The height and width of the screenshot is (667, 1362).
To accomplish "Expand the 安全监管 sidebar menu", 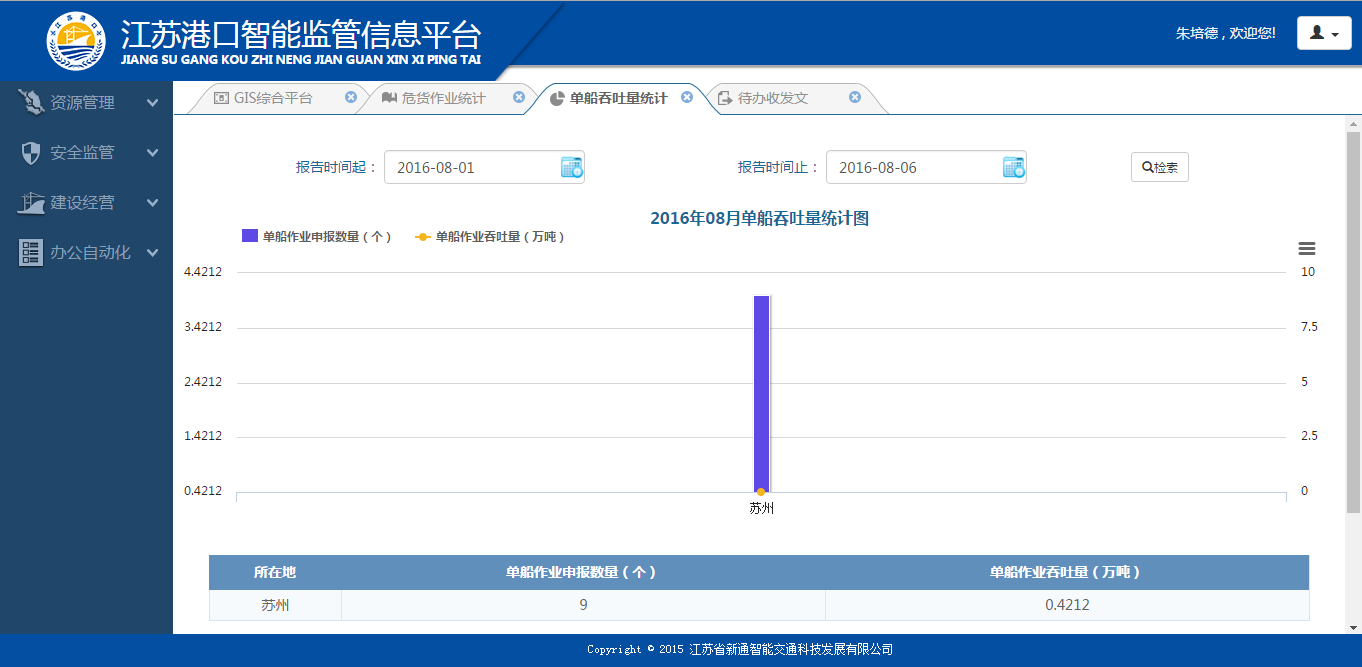I will [x=86, y=153].
